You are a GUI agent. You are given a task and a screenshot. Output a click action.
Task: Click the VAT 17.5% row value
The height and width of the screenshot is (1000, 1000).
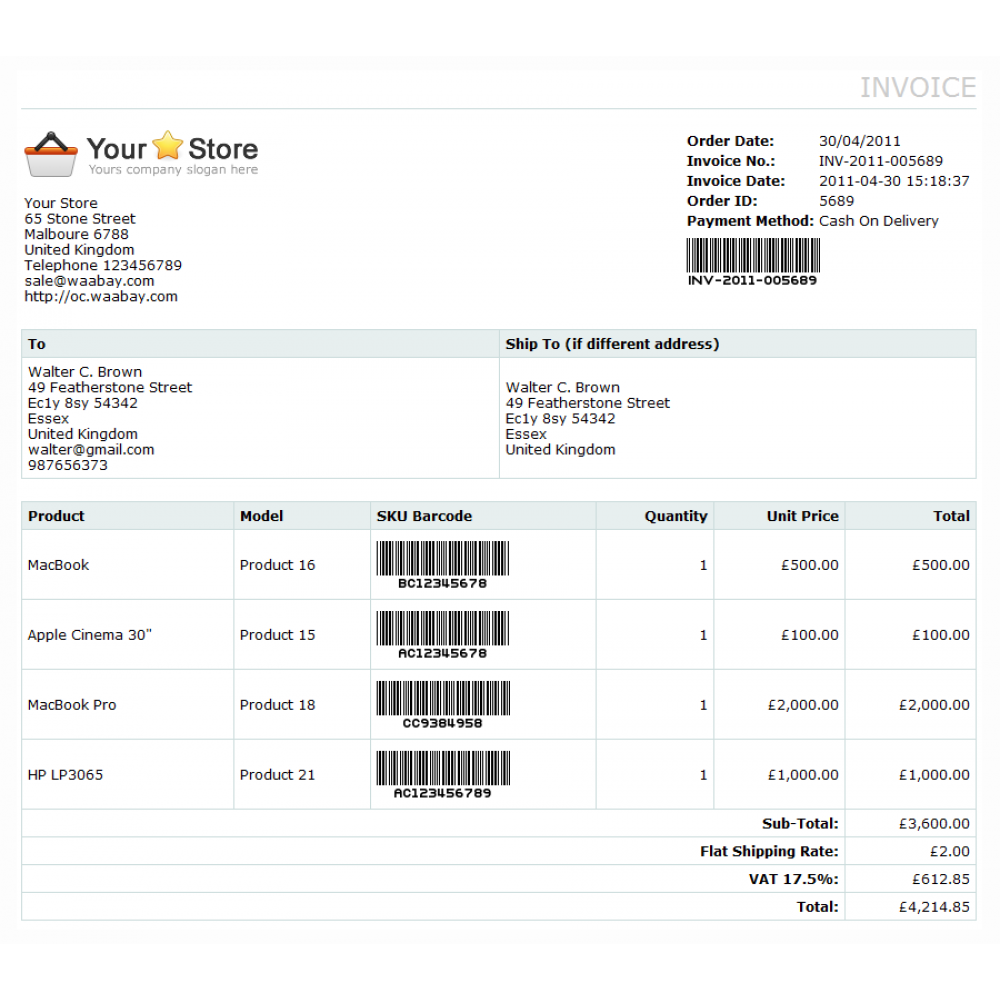940,878
